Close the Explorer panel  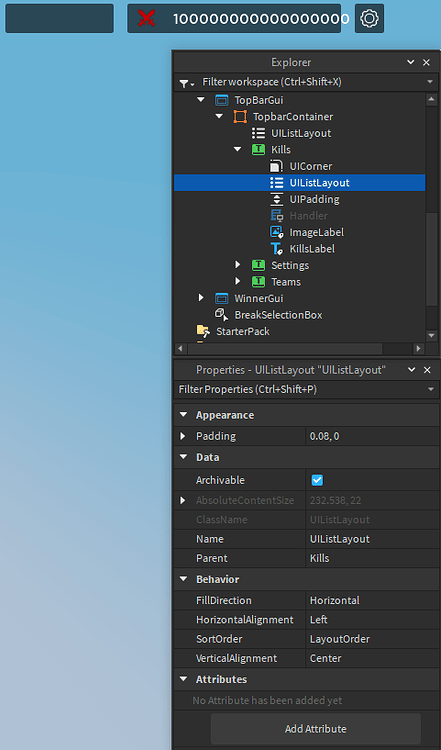click(x=426, y=63)
